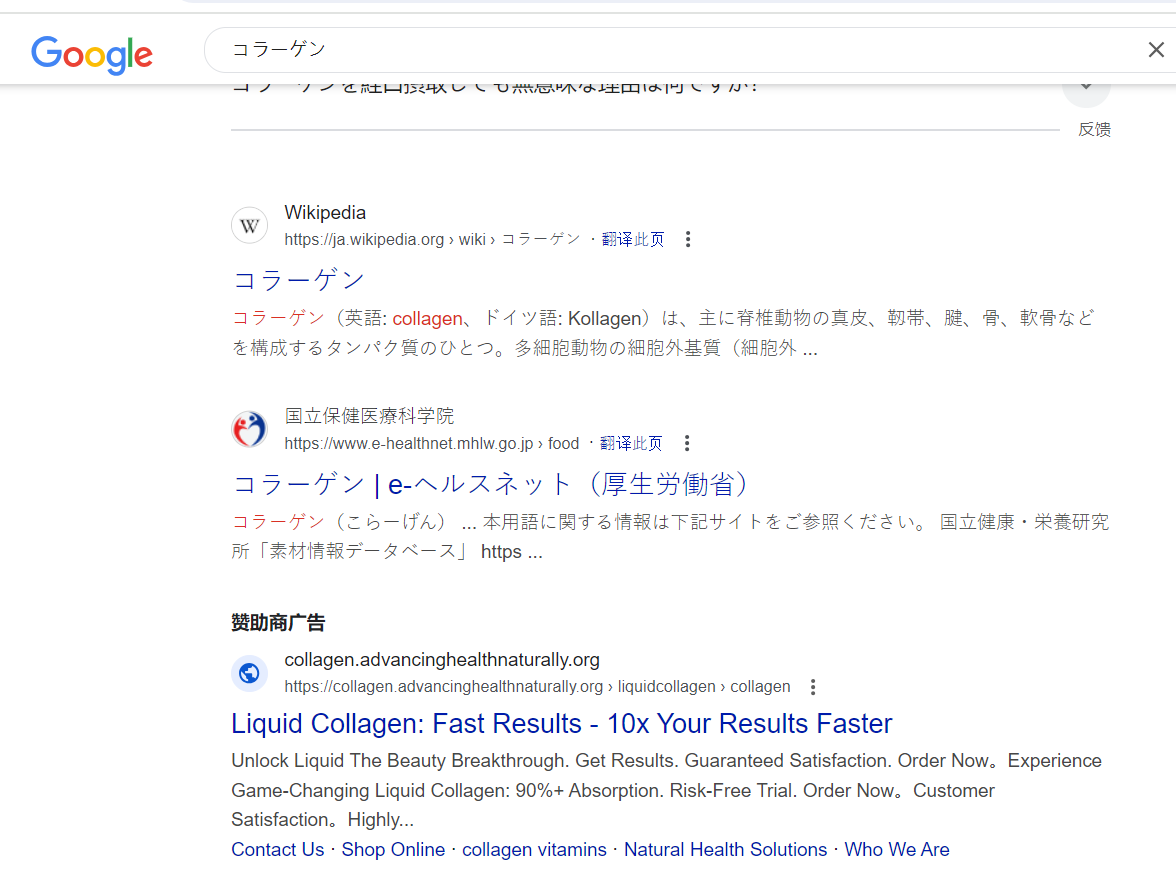Follow the collagen vitamins sitelink
The width and height of the screenshot is (1176, 873).
(x=534, y=850)
